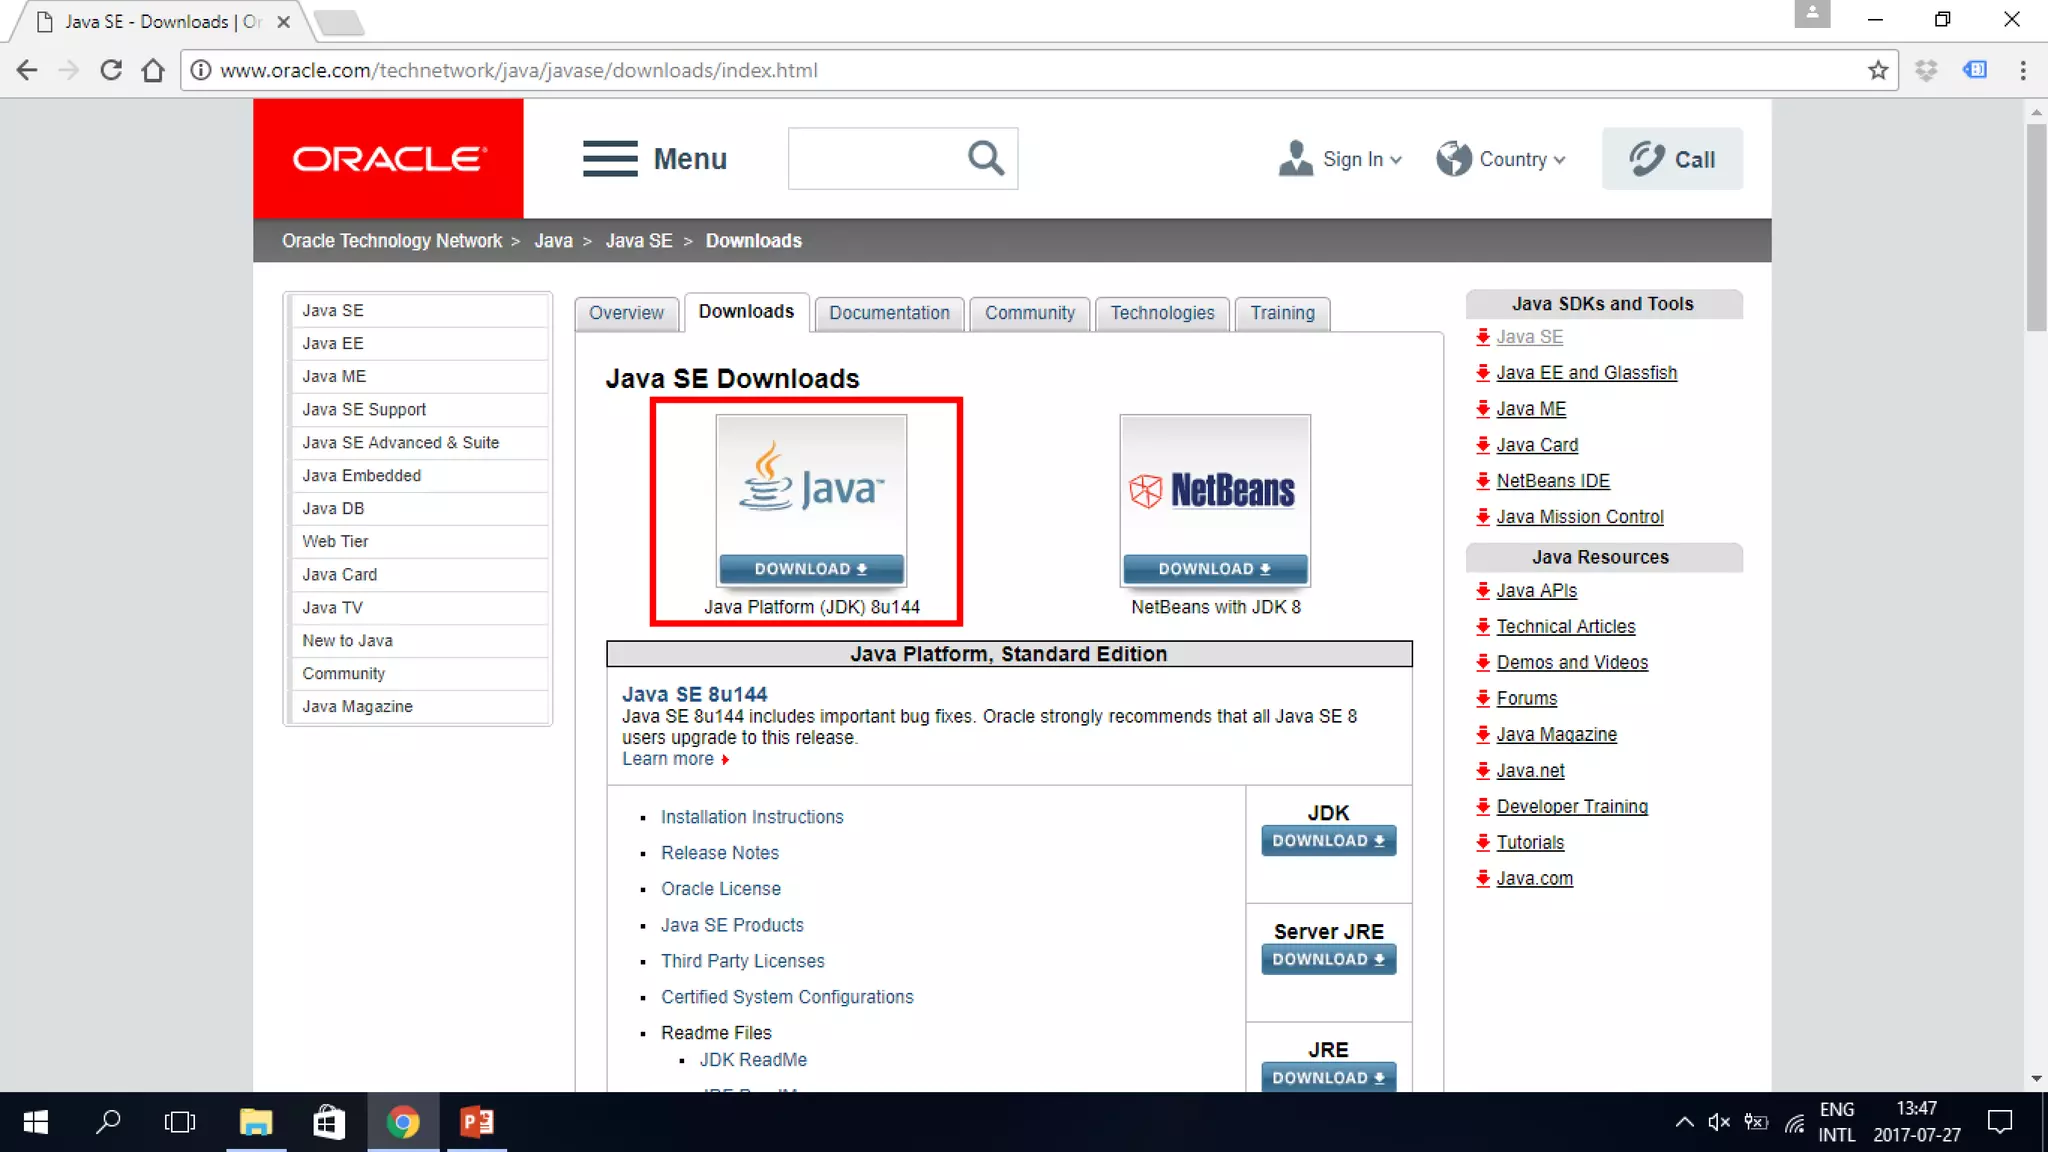Expand the Sign In dropdown
2048x1152 pixels.
1341,159
